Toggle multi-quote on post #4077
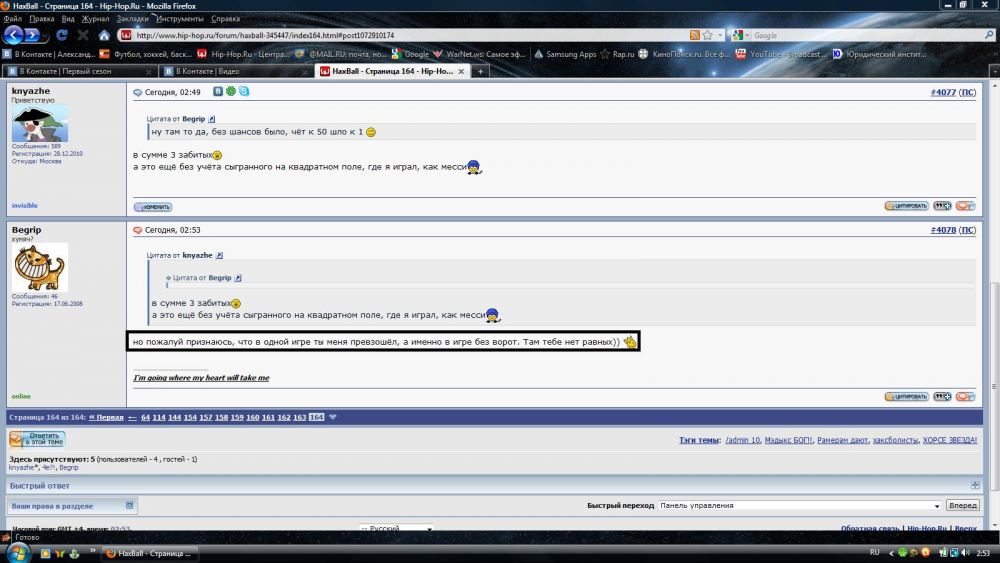The width and height of the screenshot is (1000, 563). [942, 206]
